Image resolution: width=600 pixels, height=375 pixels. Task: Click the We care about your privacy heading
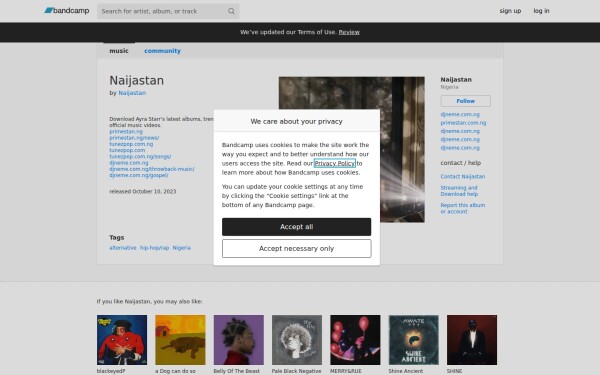pyautogui.click(x=297, y=121)
